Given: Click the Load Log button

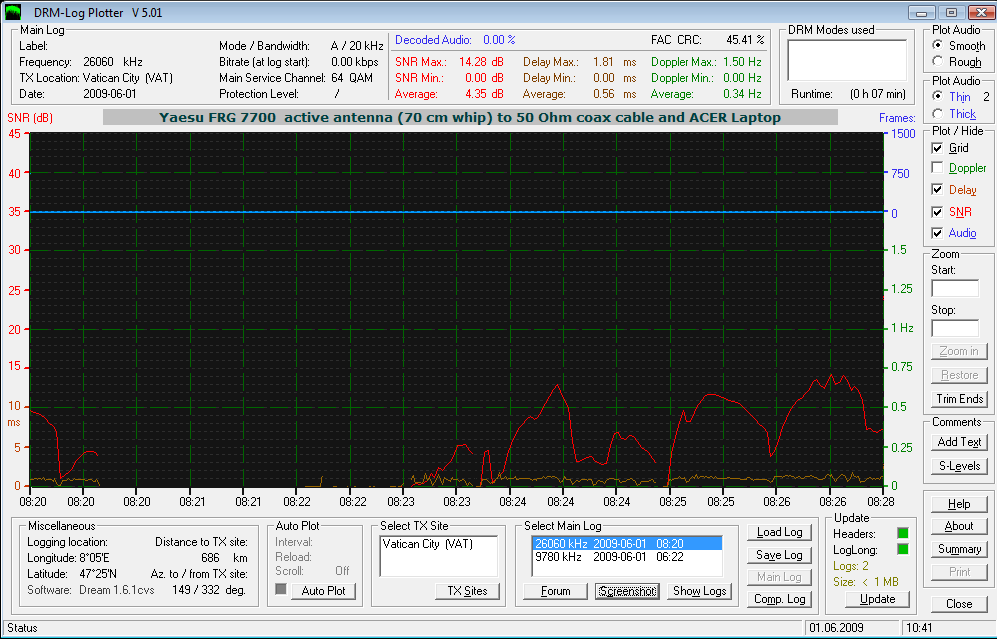Looking at the screenshot, I should (x=779, y=532).
